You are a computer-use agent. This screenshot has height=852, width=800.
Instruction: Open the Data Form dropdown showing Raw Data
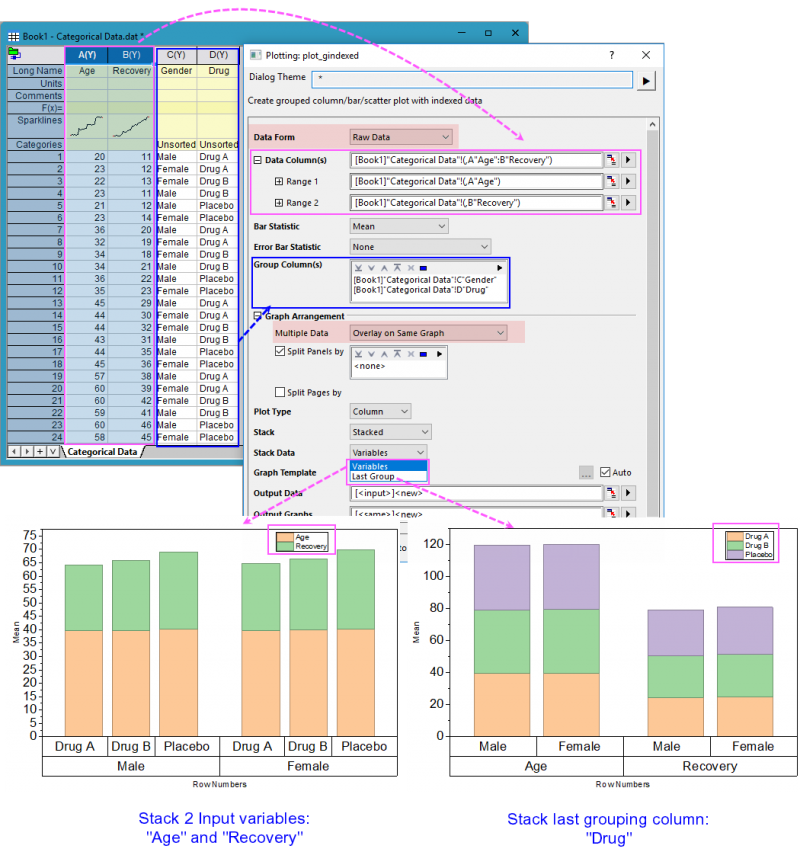coord(400,137)
